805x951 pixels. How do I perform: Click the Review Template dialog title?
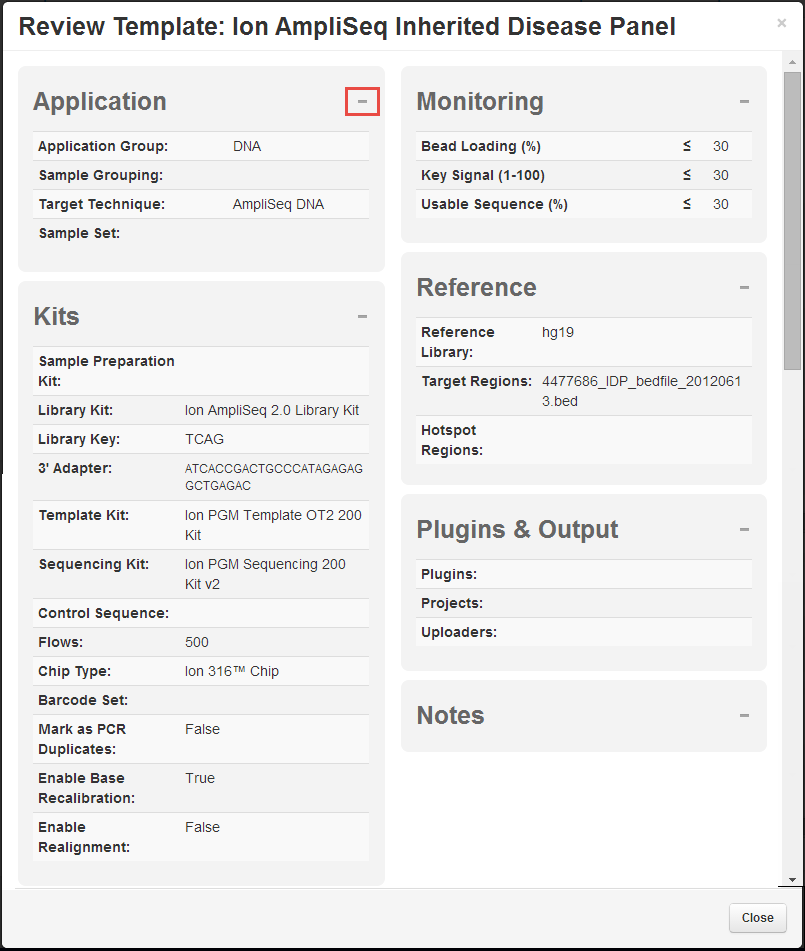pyautogui.click(x=347, y=27)
